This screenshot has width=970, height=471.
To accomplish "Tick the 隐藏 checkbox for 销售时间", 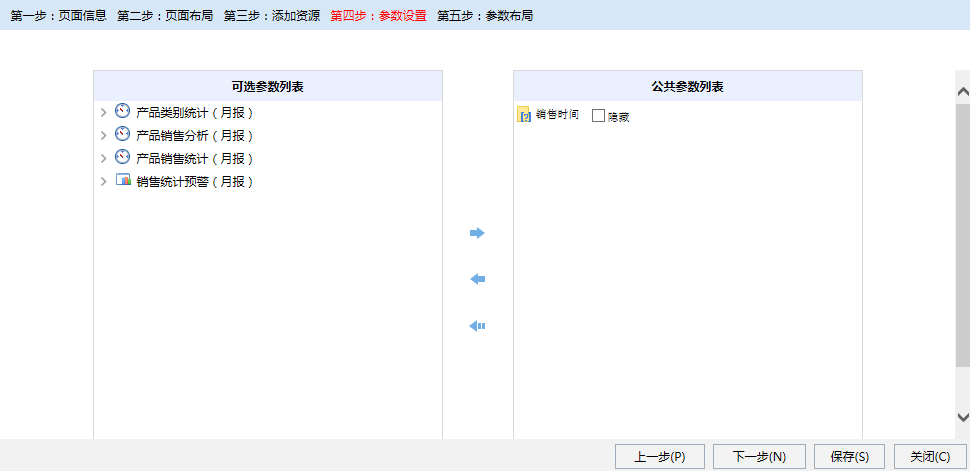I will (598, 116).
